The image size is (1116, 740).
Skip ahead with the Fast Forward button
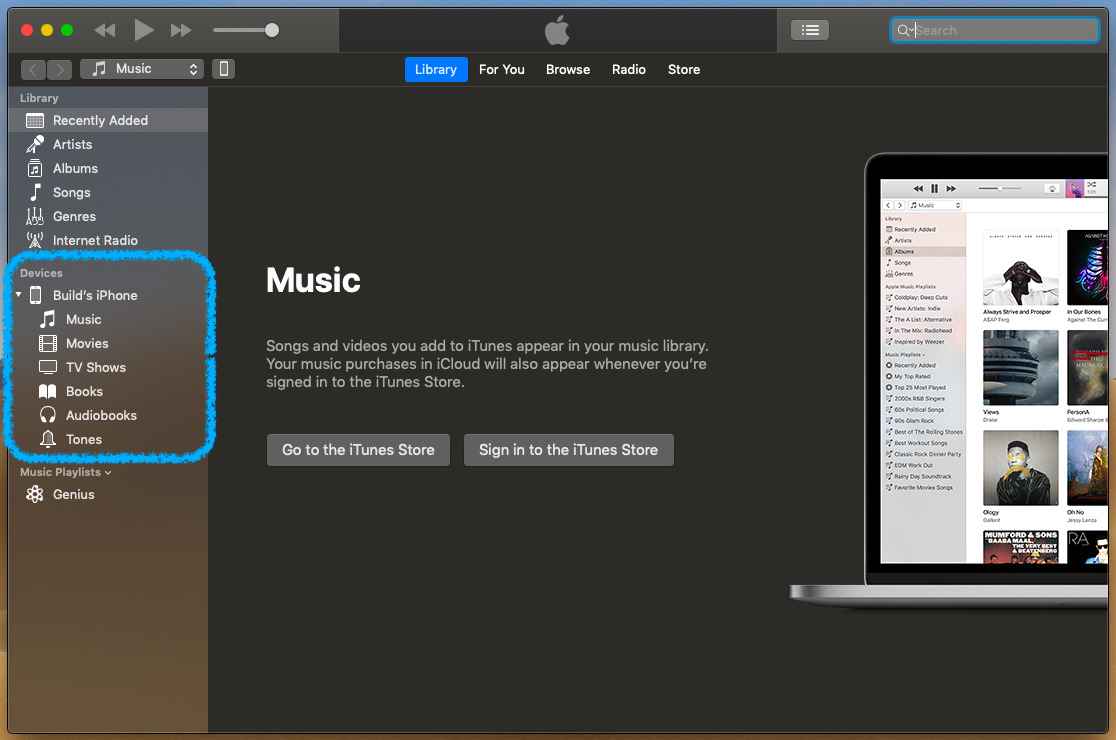181,30
